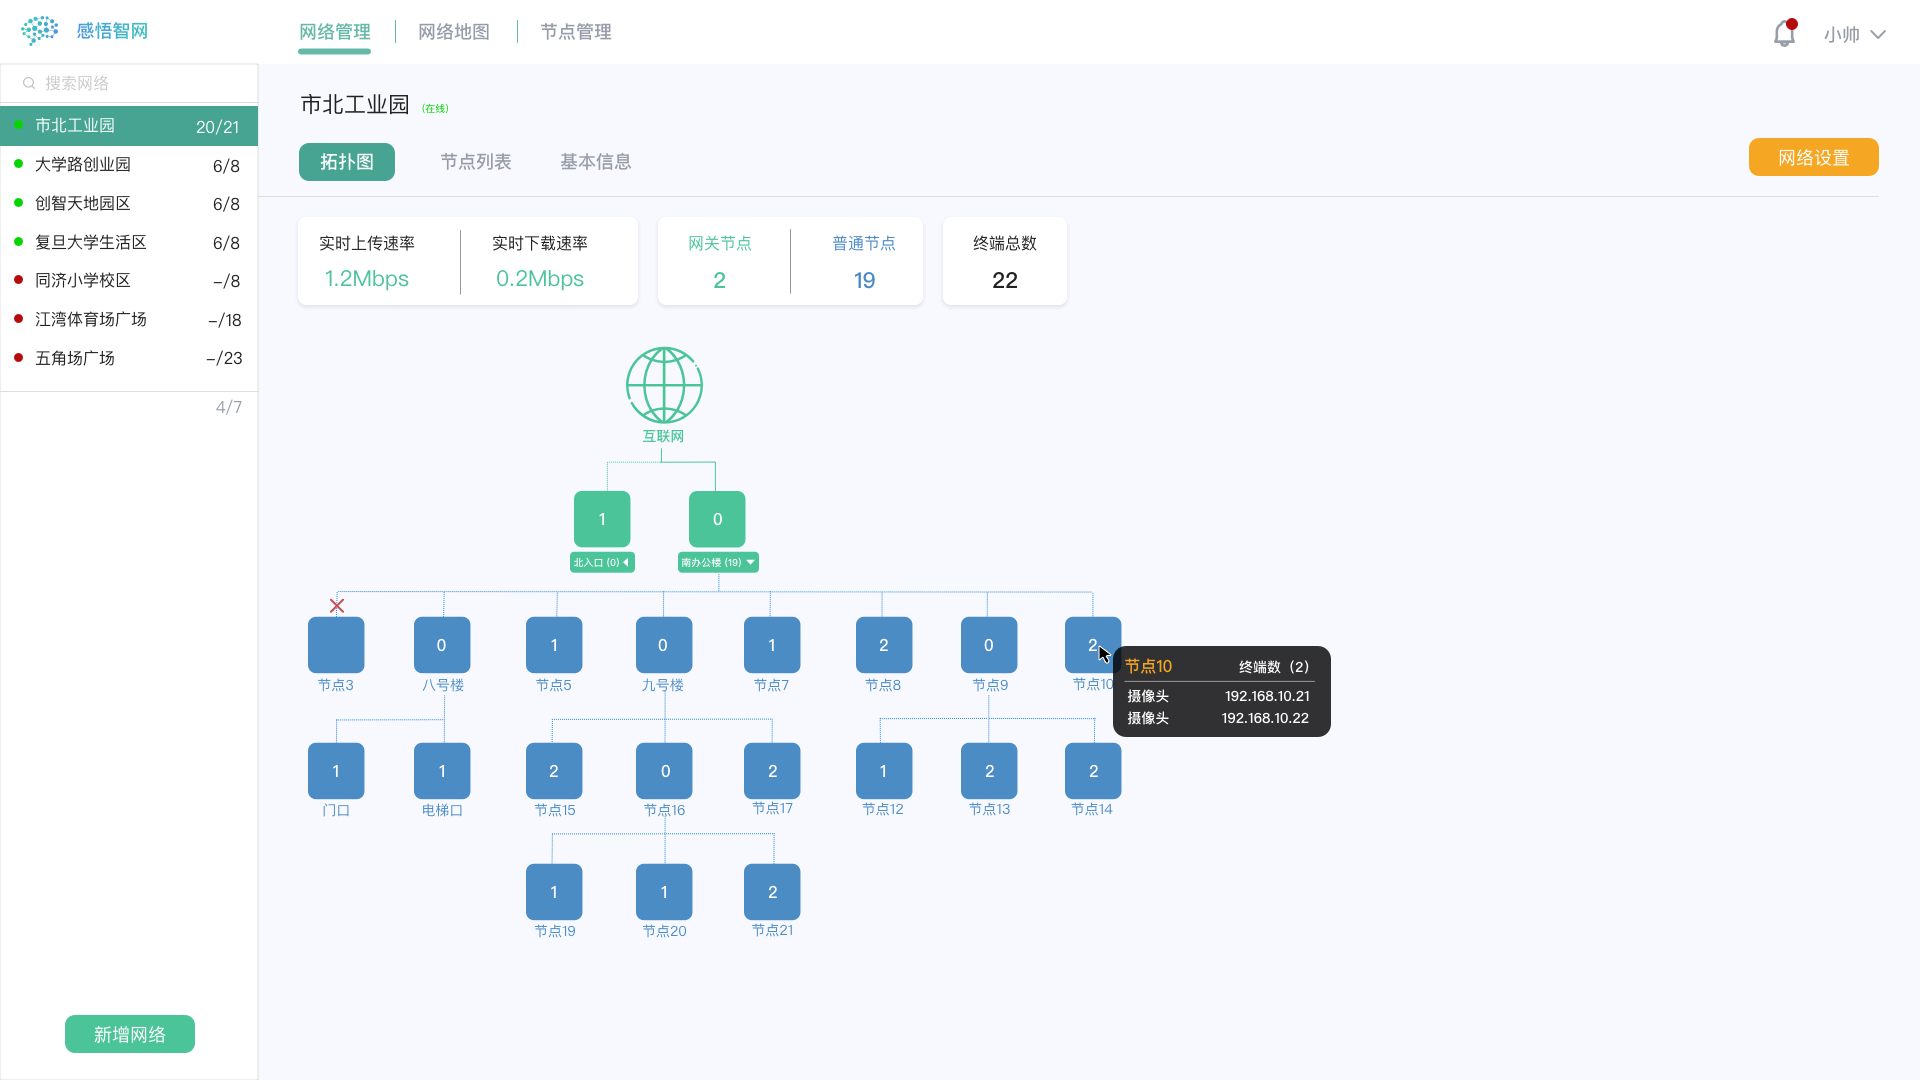The image size is (1920, 1080).
Task: Click the 九号楼 node icon
Action: pos(664,645)
